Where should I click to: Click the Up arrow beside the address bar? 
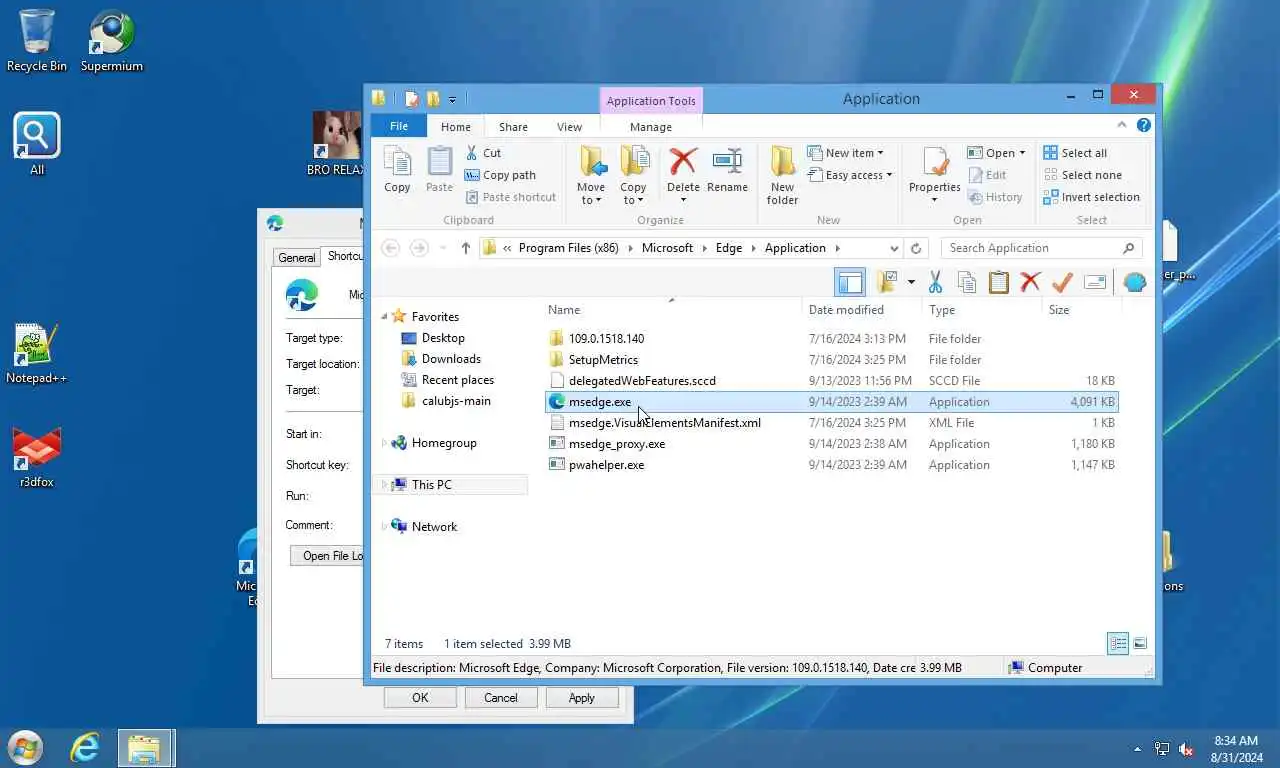click(466, 248)
